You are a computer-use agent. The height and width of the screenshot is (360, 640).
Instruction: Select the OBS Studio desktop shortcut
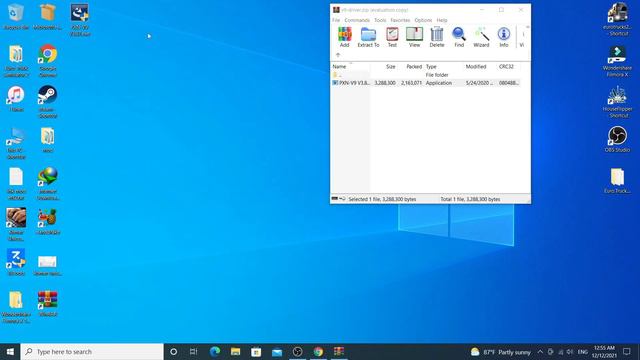(618, 139)
